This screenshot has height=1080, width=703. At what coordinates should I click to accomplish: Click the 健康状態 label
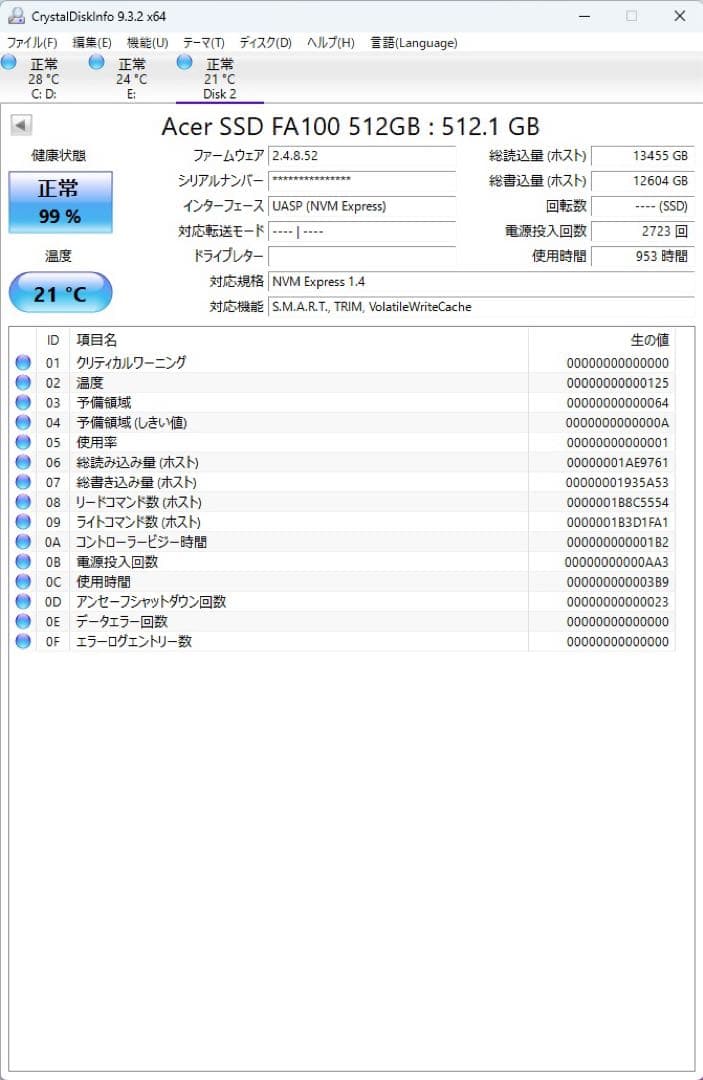click(59, 156)
